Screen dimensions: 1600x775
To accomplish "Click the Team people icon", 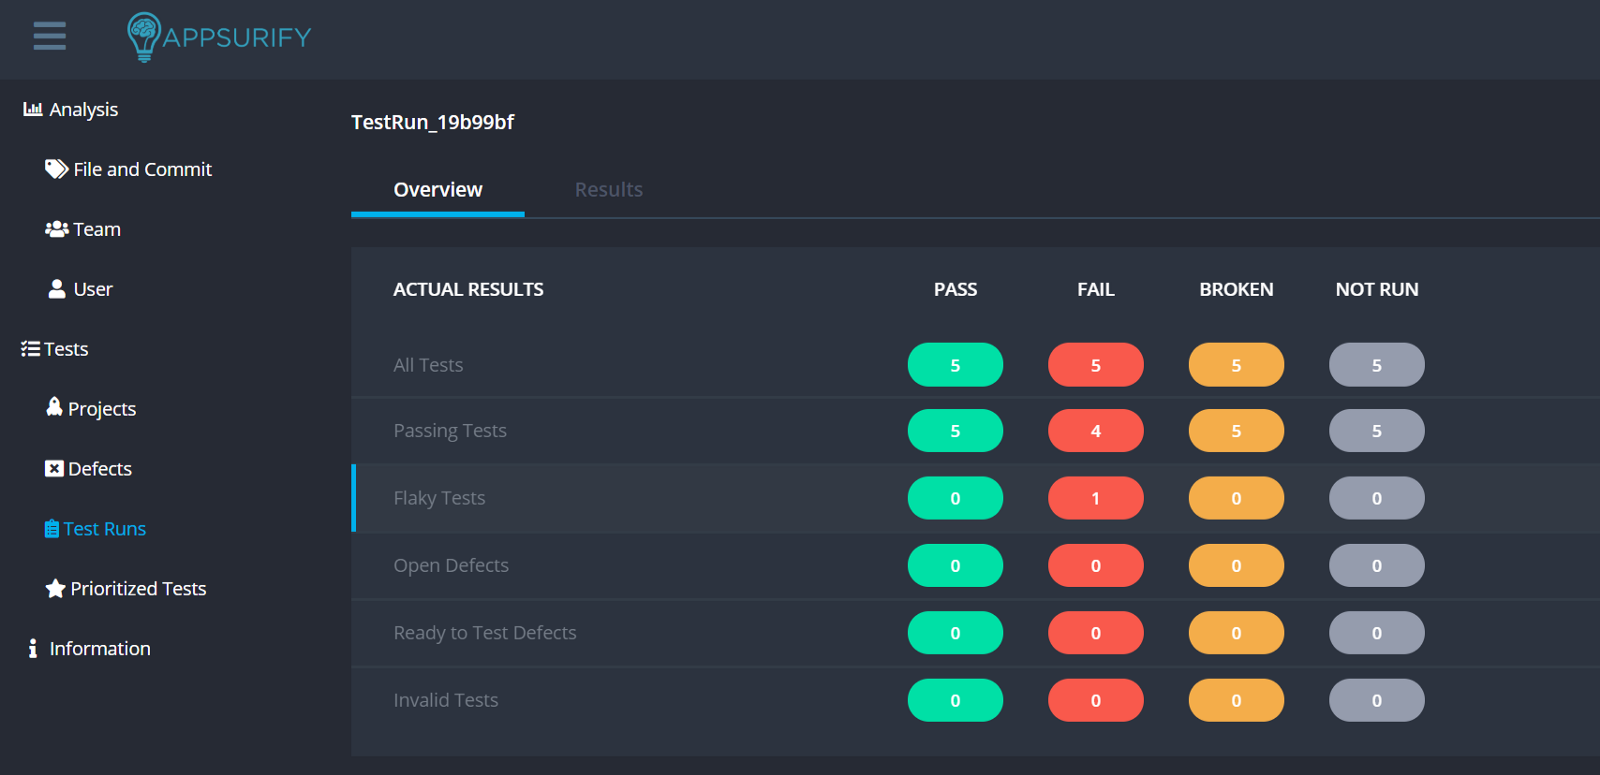I will pos(57,229).
